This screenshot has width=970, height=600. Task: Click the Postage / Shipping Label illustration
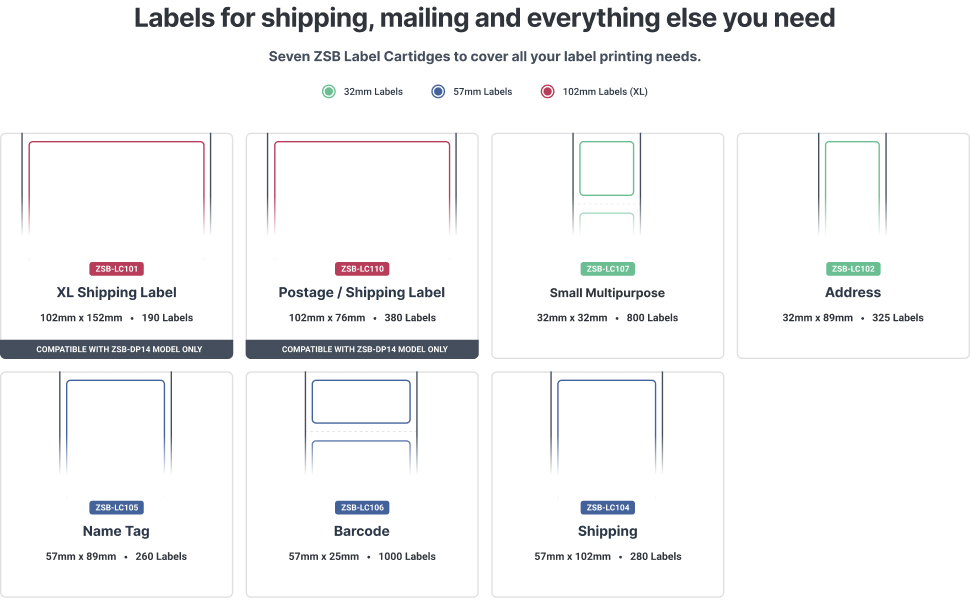362,195
